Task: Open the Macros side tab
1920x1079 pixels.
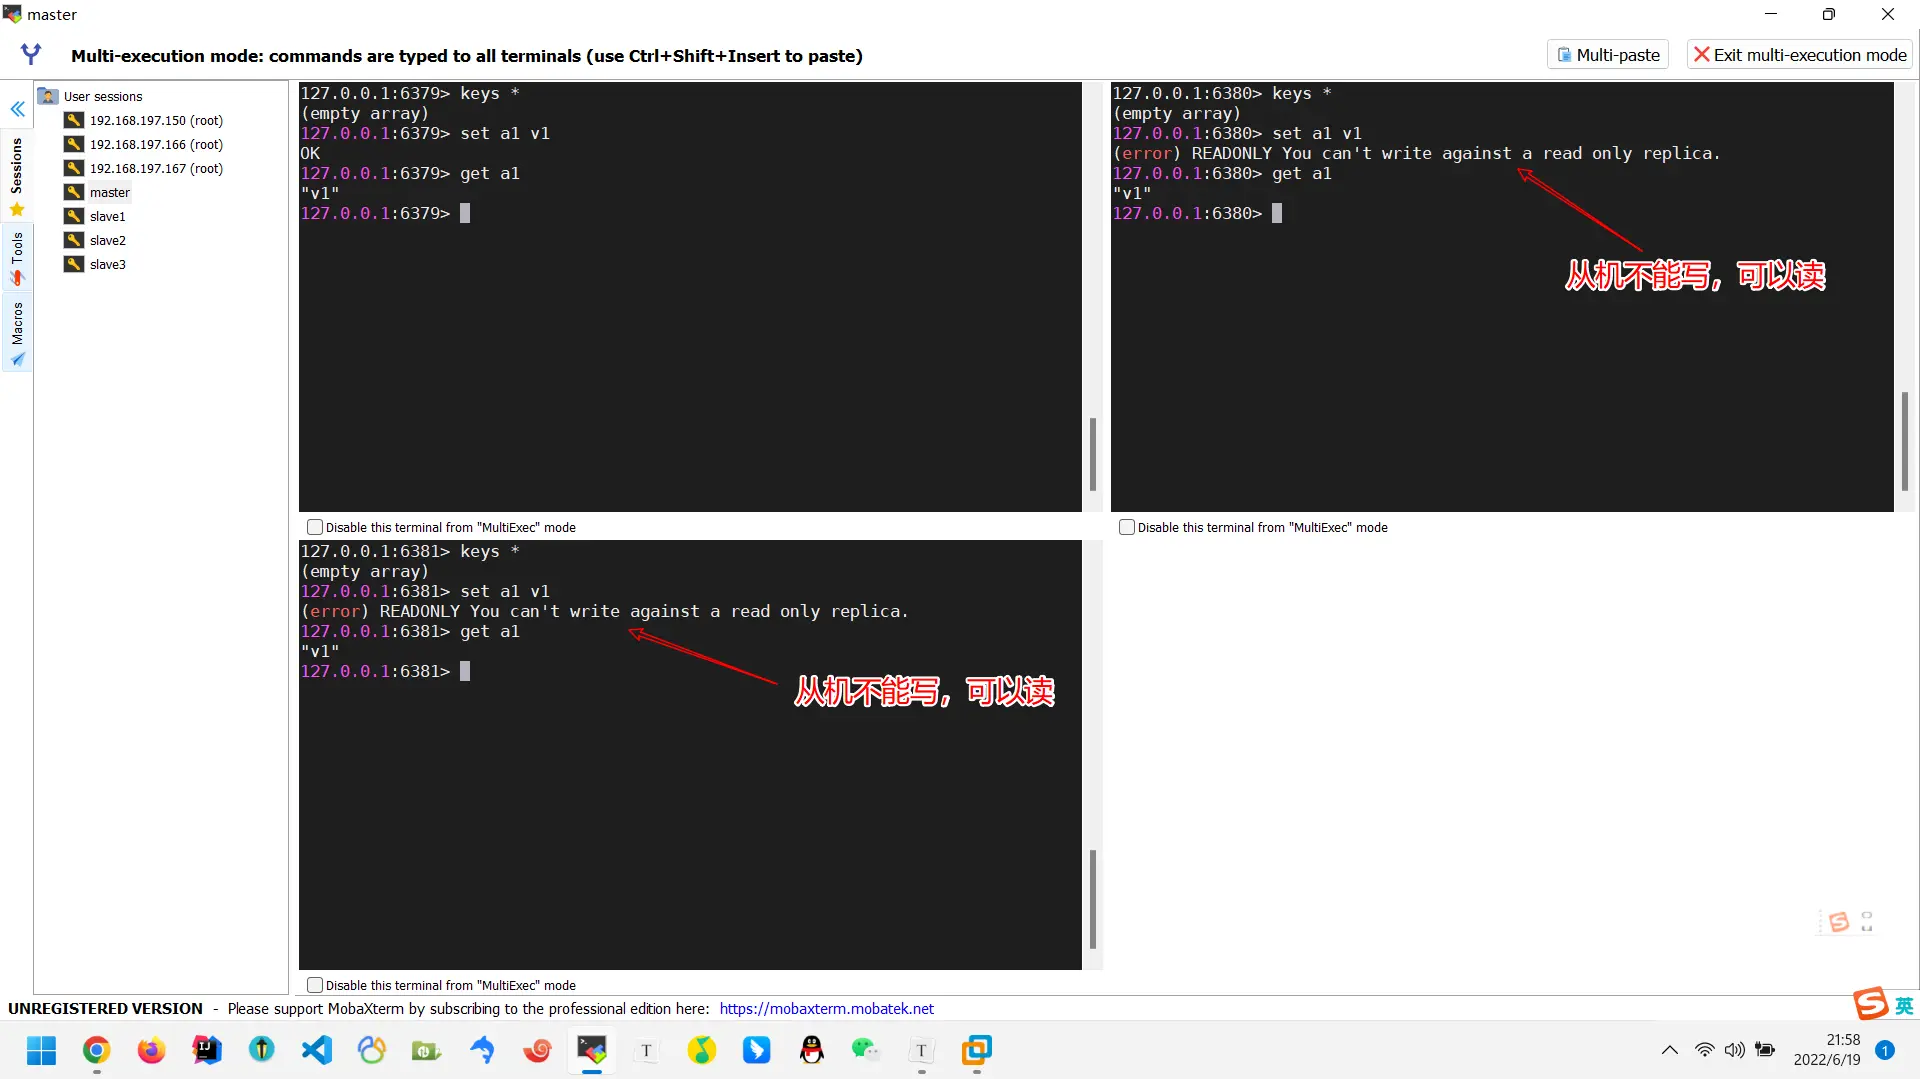Action: 17,334
